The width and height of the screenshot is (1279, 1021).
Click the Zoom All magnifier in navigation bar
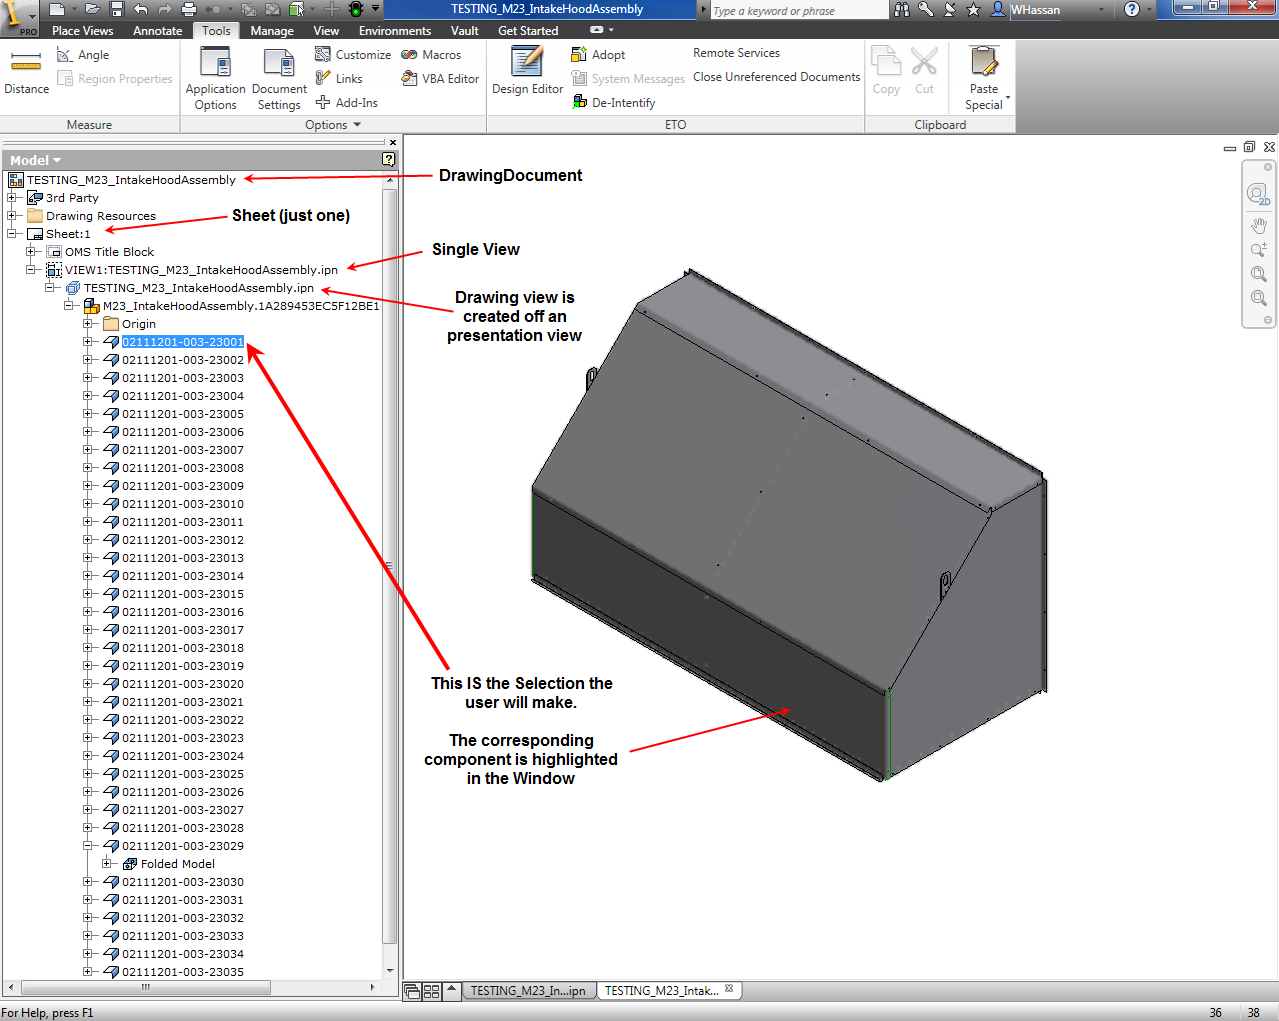pos(1259,273)
